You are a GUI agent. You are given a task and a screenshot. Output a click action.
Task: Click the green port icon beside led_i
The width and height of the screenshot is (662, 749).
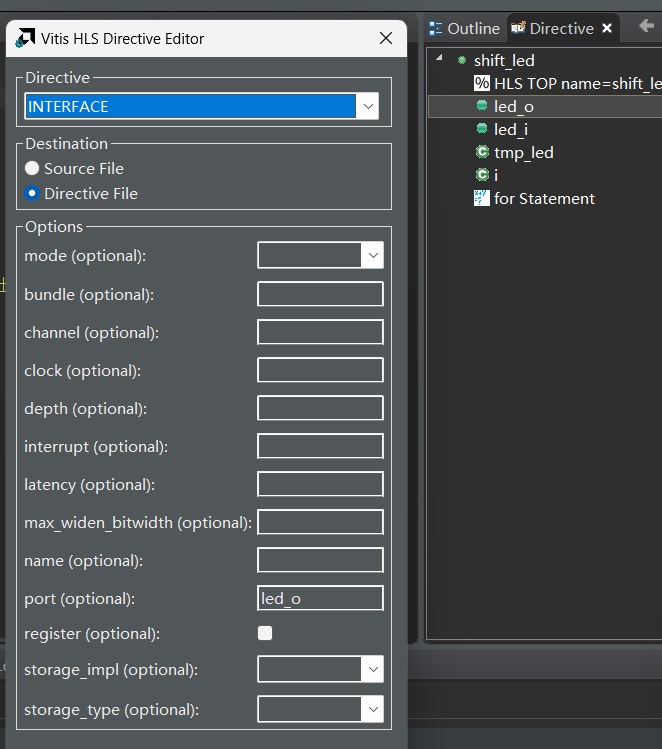(x=482, y=128)
